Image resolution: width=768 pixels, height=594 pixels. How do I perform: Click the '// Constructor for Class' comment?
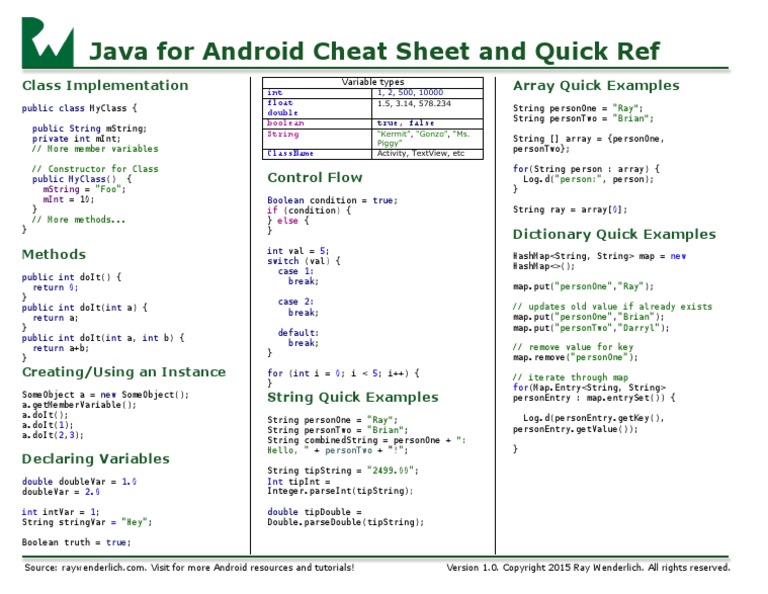point(95,169)
